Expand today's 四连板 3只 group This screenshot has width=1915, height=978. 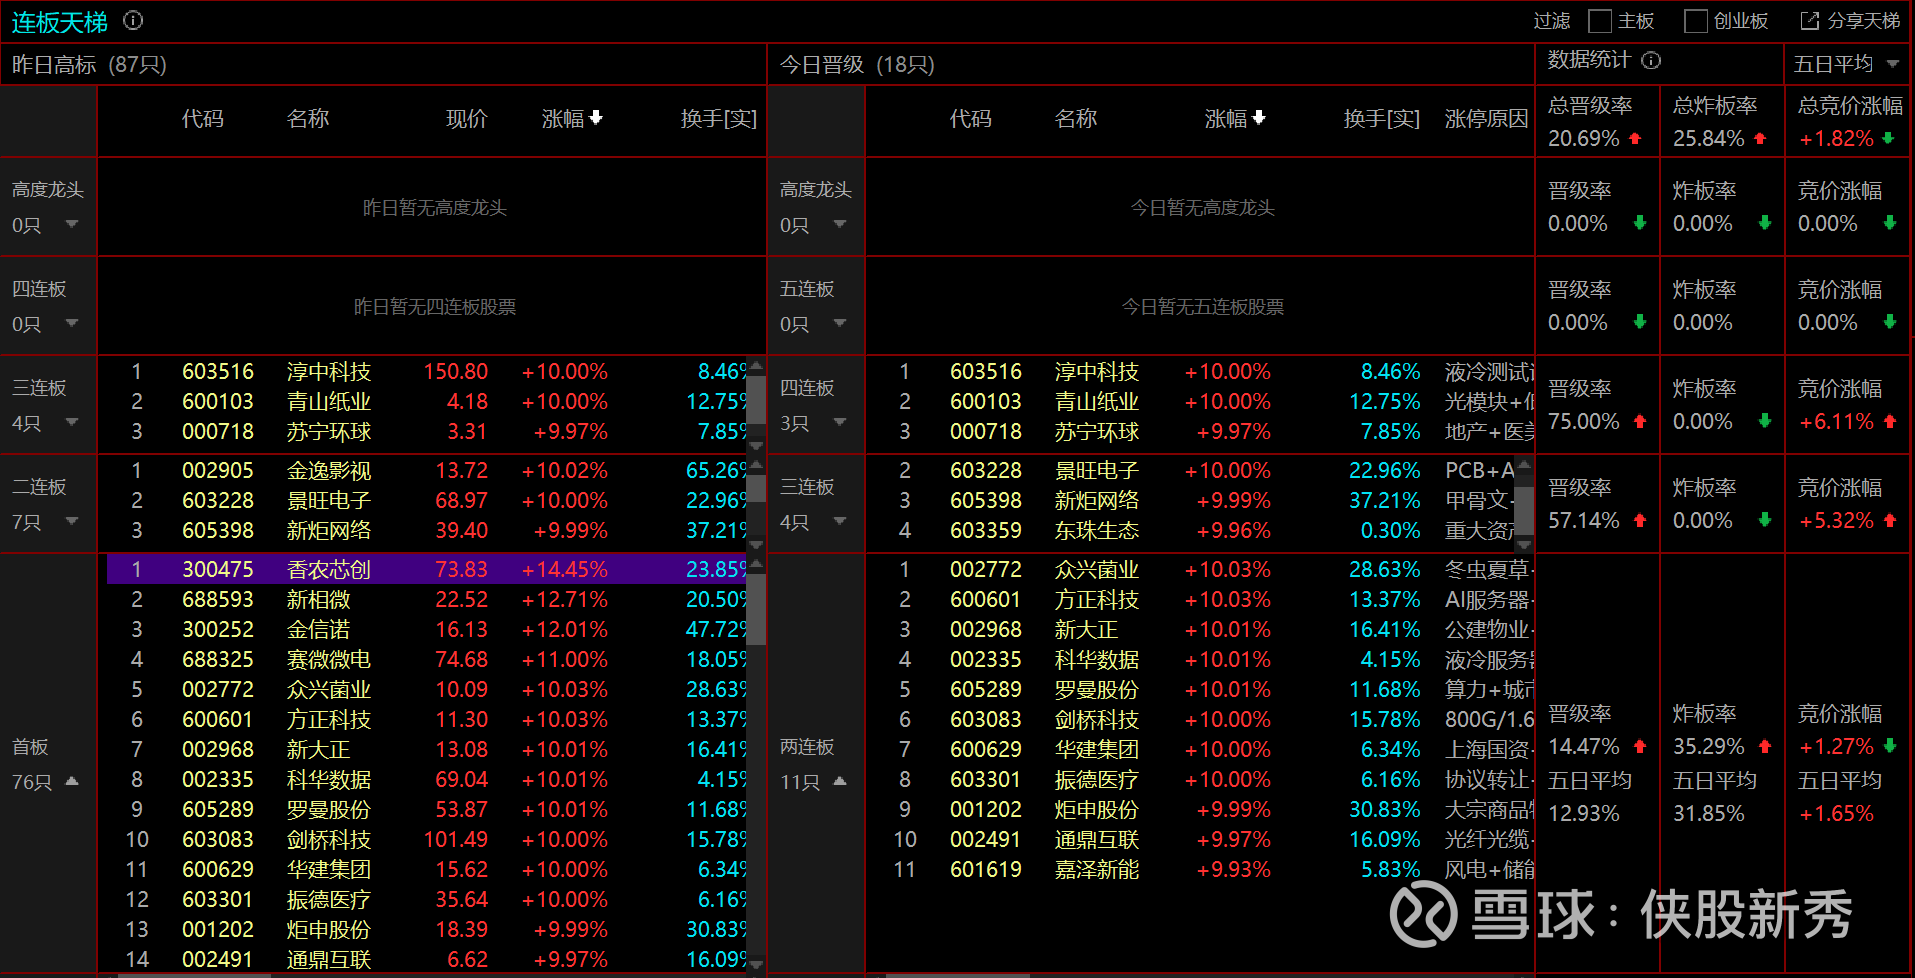(840, 422)
